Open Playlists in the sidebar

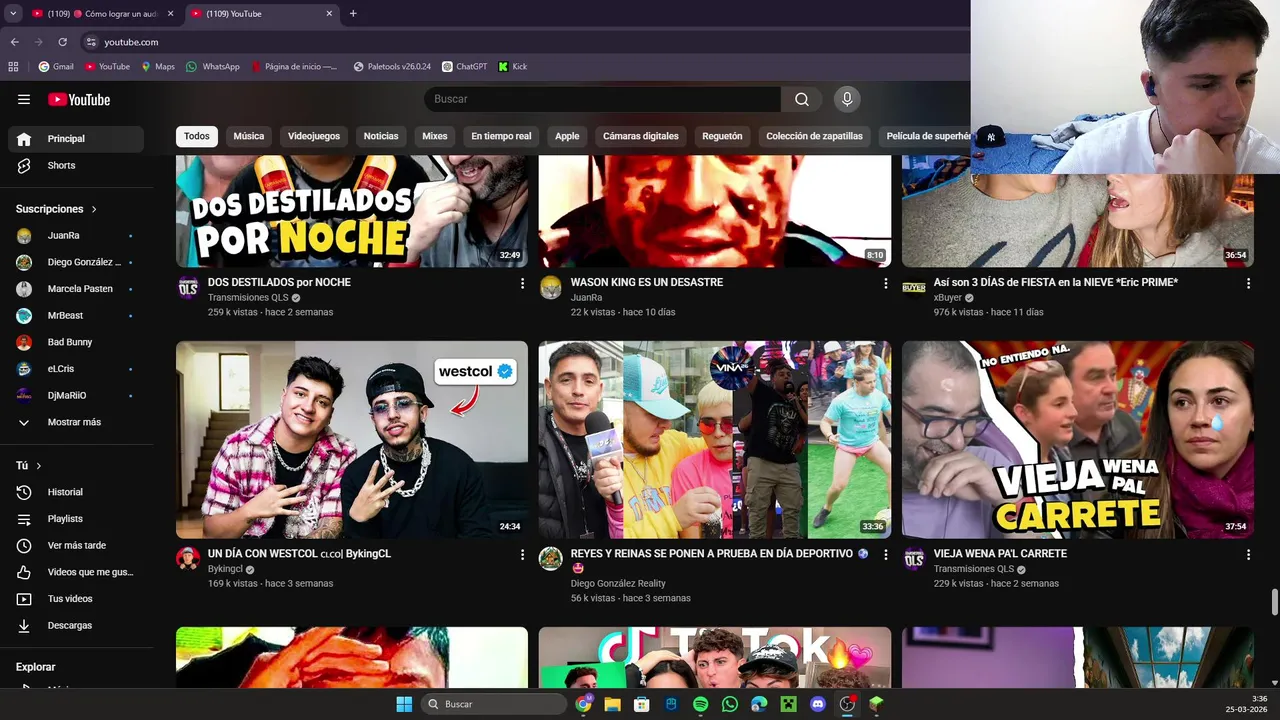pyautogui.click(x=76, y=519)
